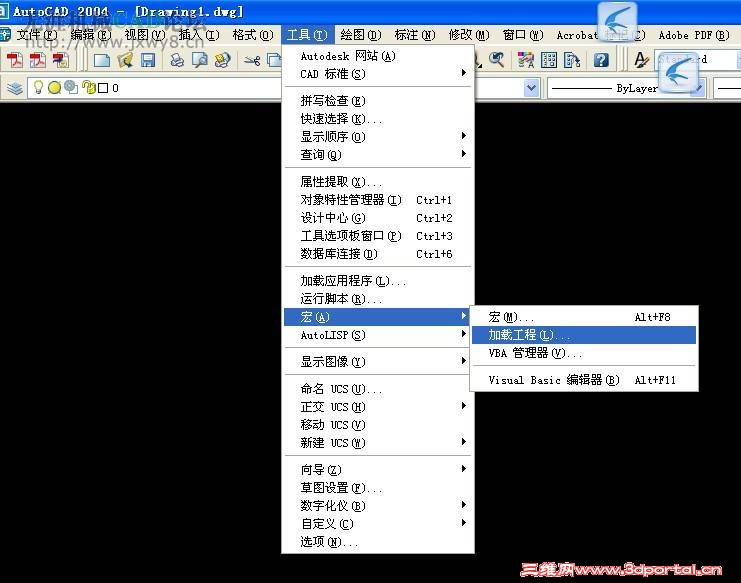Open the DesignCenter grid icon
Image resolution: width=741 pixels, height=583 pixels.
coord(549,60)
